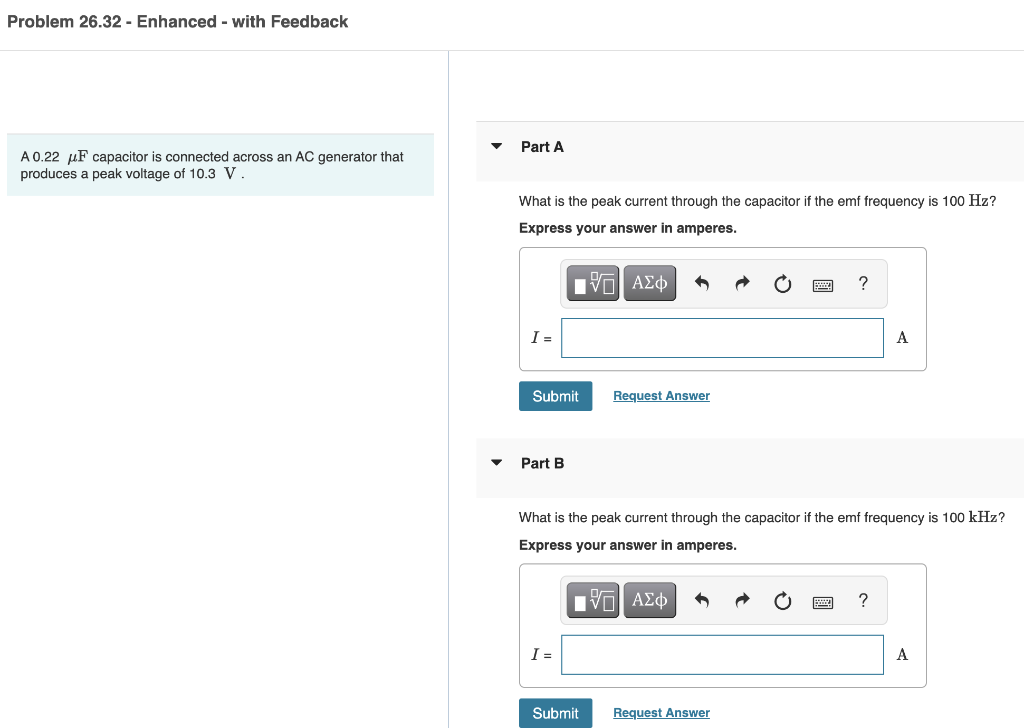Redo an entry in Part B editor
The width and height of the screenshot is (1024, 728).
[x=742, y=600]
